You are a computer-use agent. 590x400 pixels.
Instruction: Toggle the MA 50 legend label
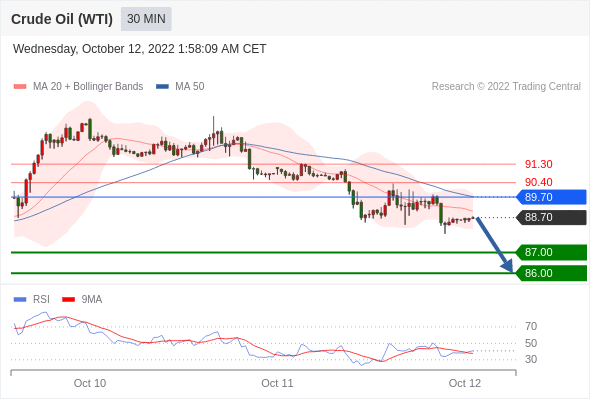(x=190, y=87)
